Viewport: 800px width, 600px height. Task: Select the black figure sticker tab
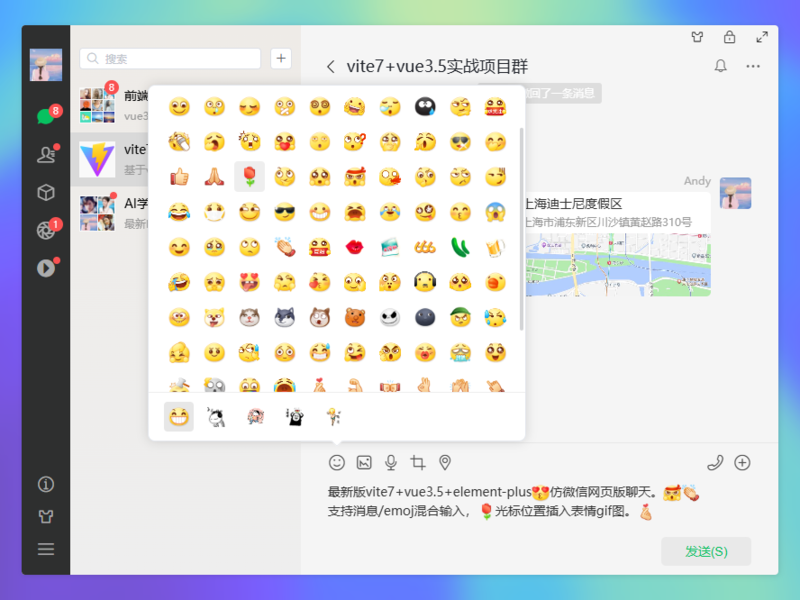pyautogui.click(x=294, y=417)
